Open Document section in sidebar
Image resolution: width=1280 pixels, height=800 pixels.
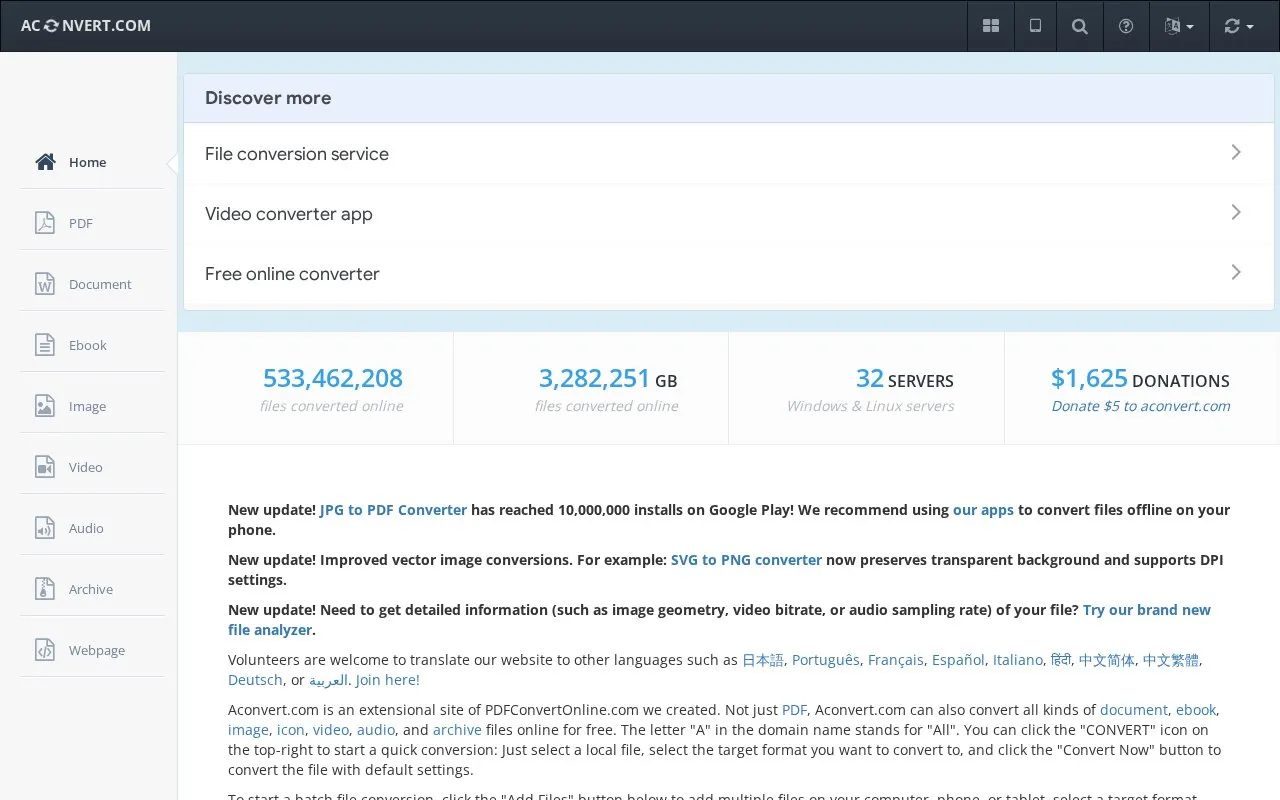click(92, 284)
